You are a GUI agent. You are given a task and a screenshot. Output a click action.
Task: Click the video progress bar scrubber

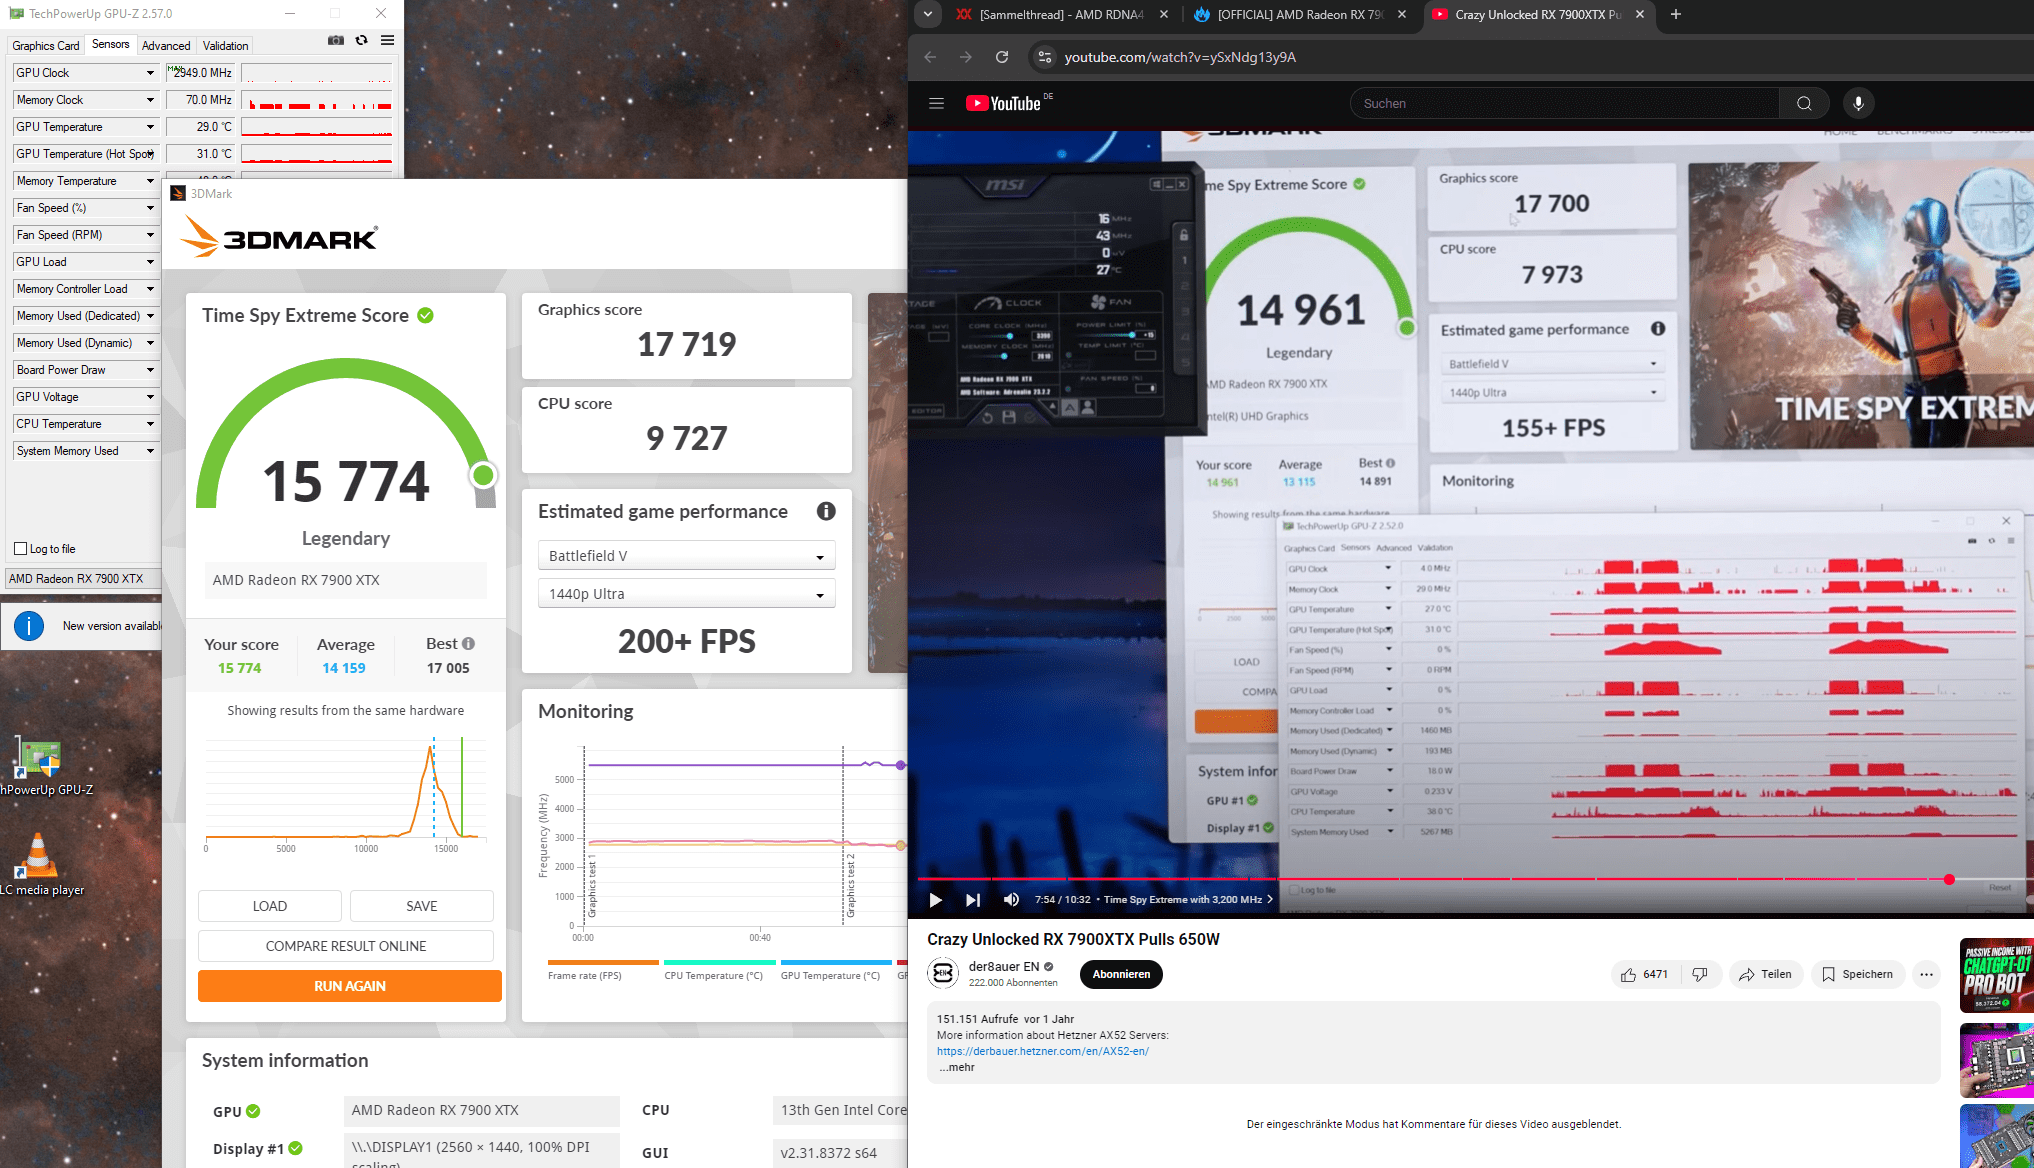point(1949,880)
